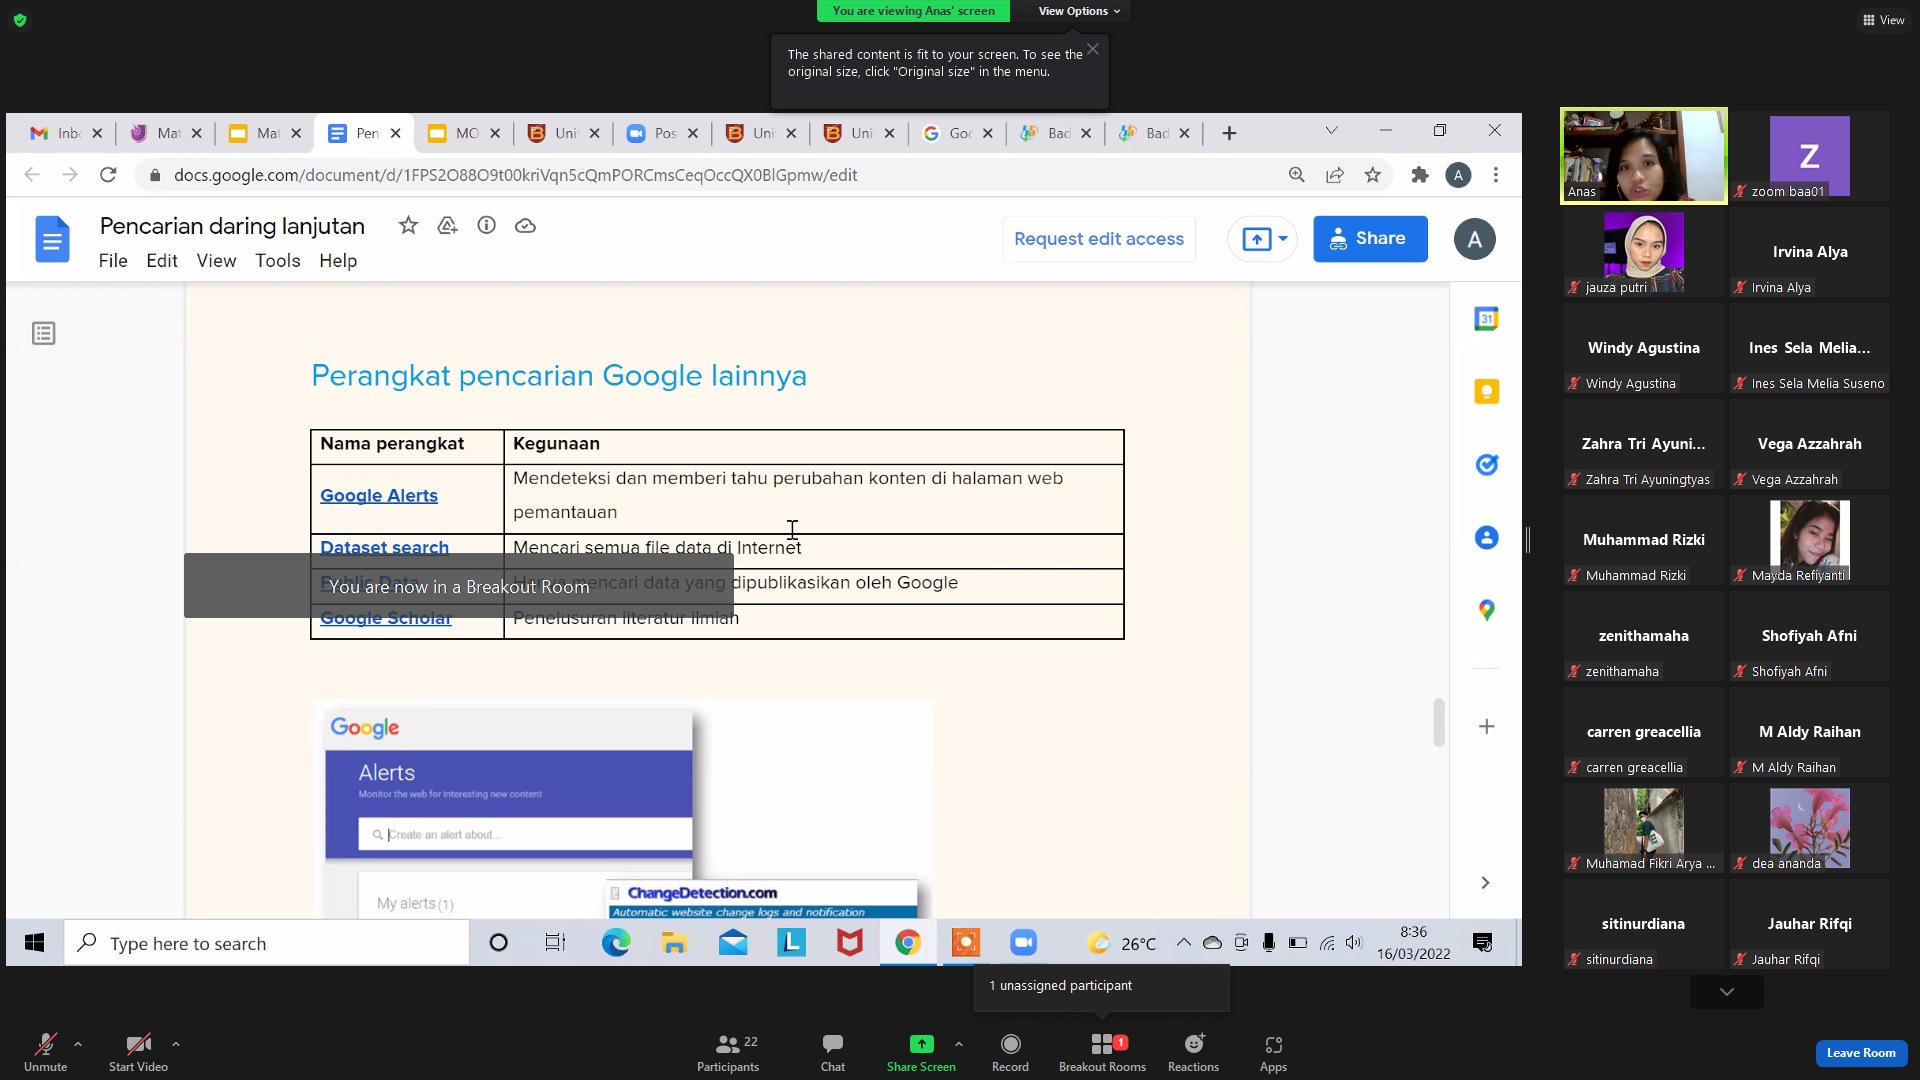Click Request edit access

click(x=1099, y=239)
